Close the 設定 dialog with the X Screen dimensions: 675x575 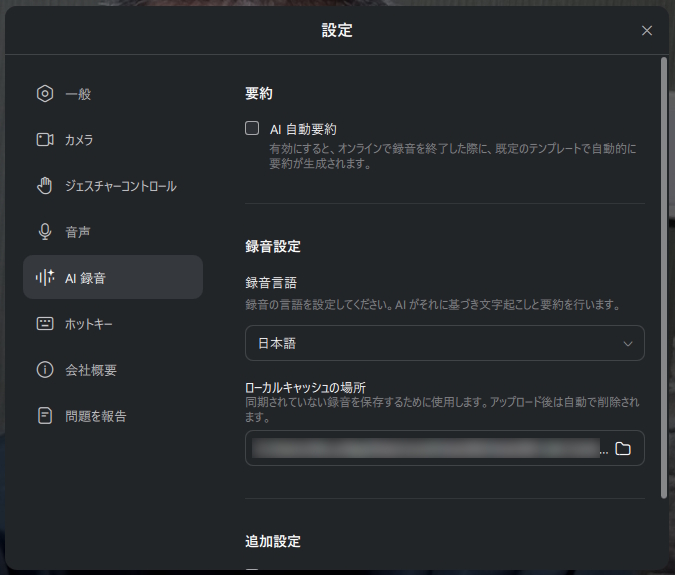click(647, 31)
